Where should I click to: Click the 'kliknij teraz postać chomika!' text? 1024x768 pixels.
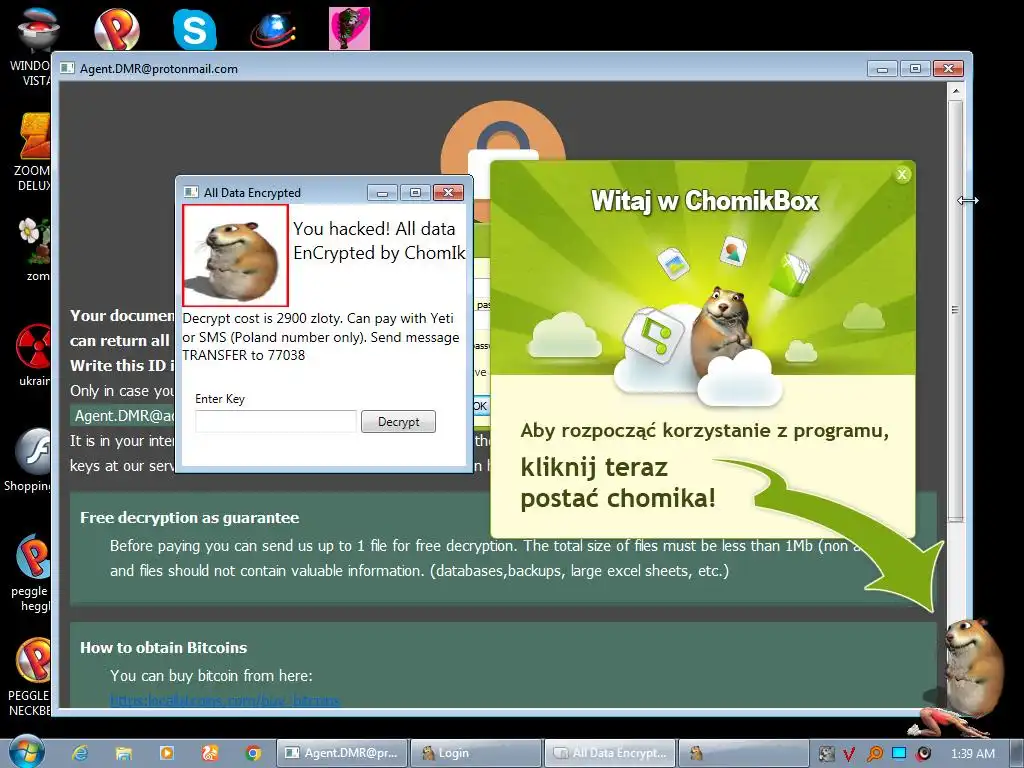pyautogui.click(x=618, y=483)
